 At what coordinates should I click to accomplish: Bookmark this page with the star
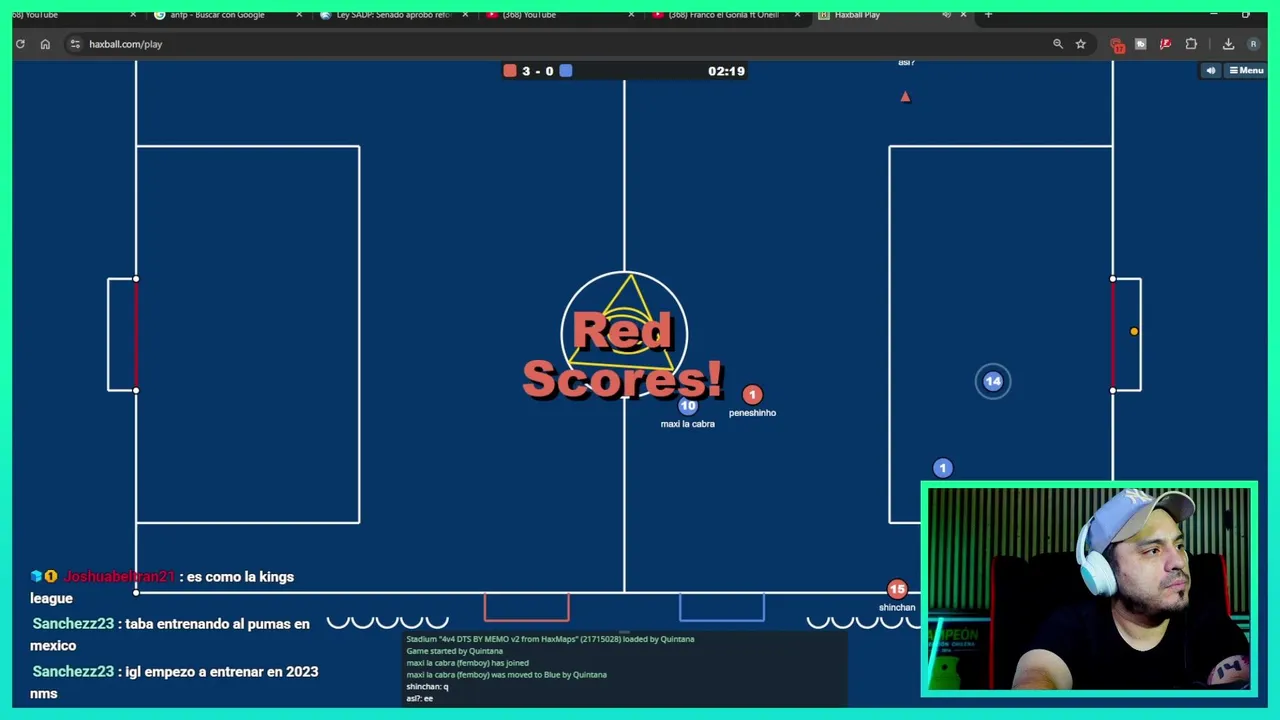click(1080, 44)
